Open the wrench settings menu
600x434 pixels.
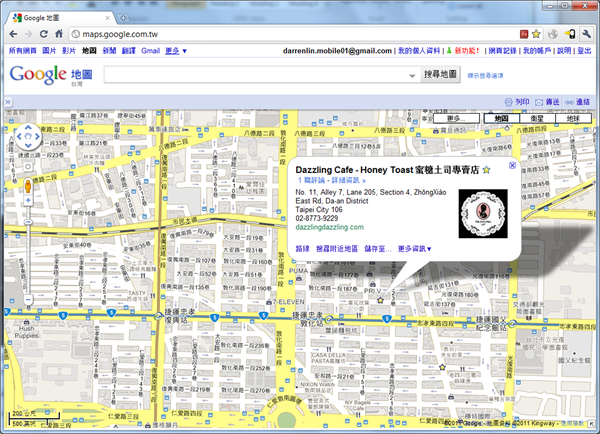click(x=586, y=34)
